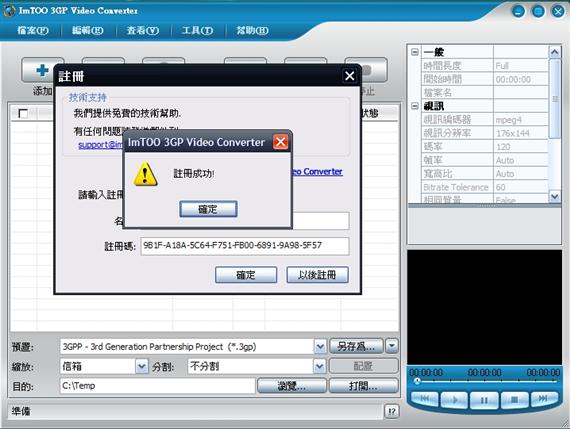The width and height of the screenshot is (570, 429).
Task: Click 確定 in the registration dialog
Action: click(x=246, y=275)
